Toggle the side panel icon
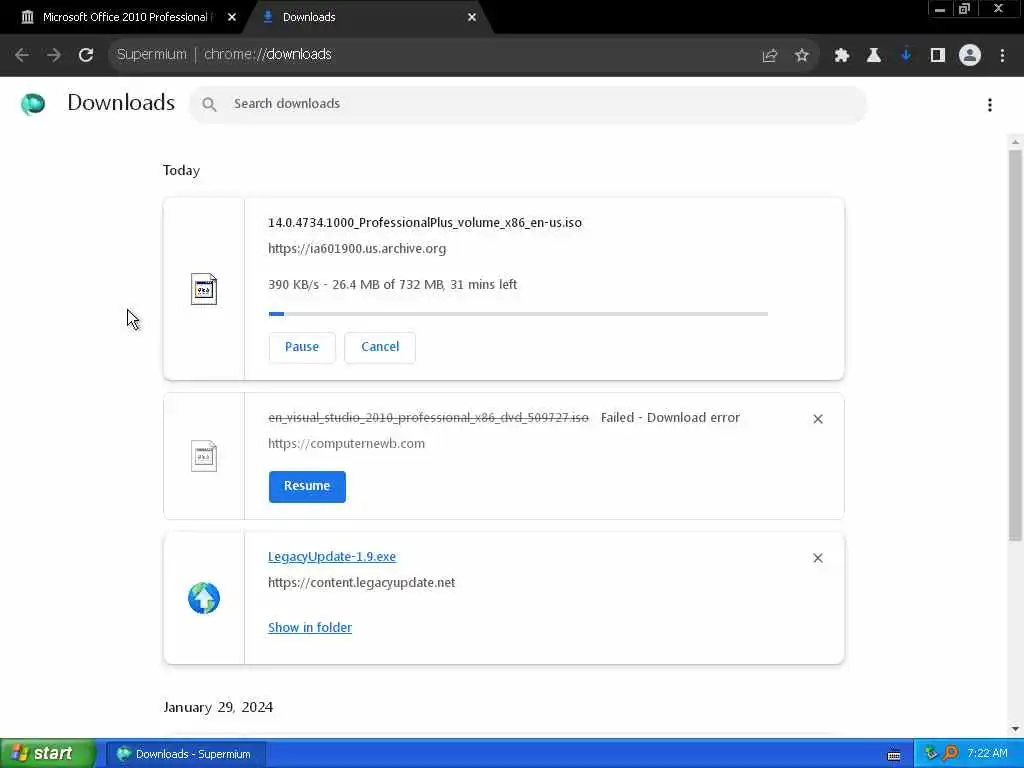The height and width of the screenshot is (768, 1024). 938,56
